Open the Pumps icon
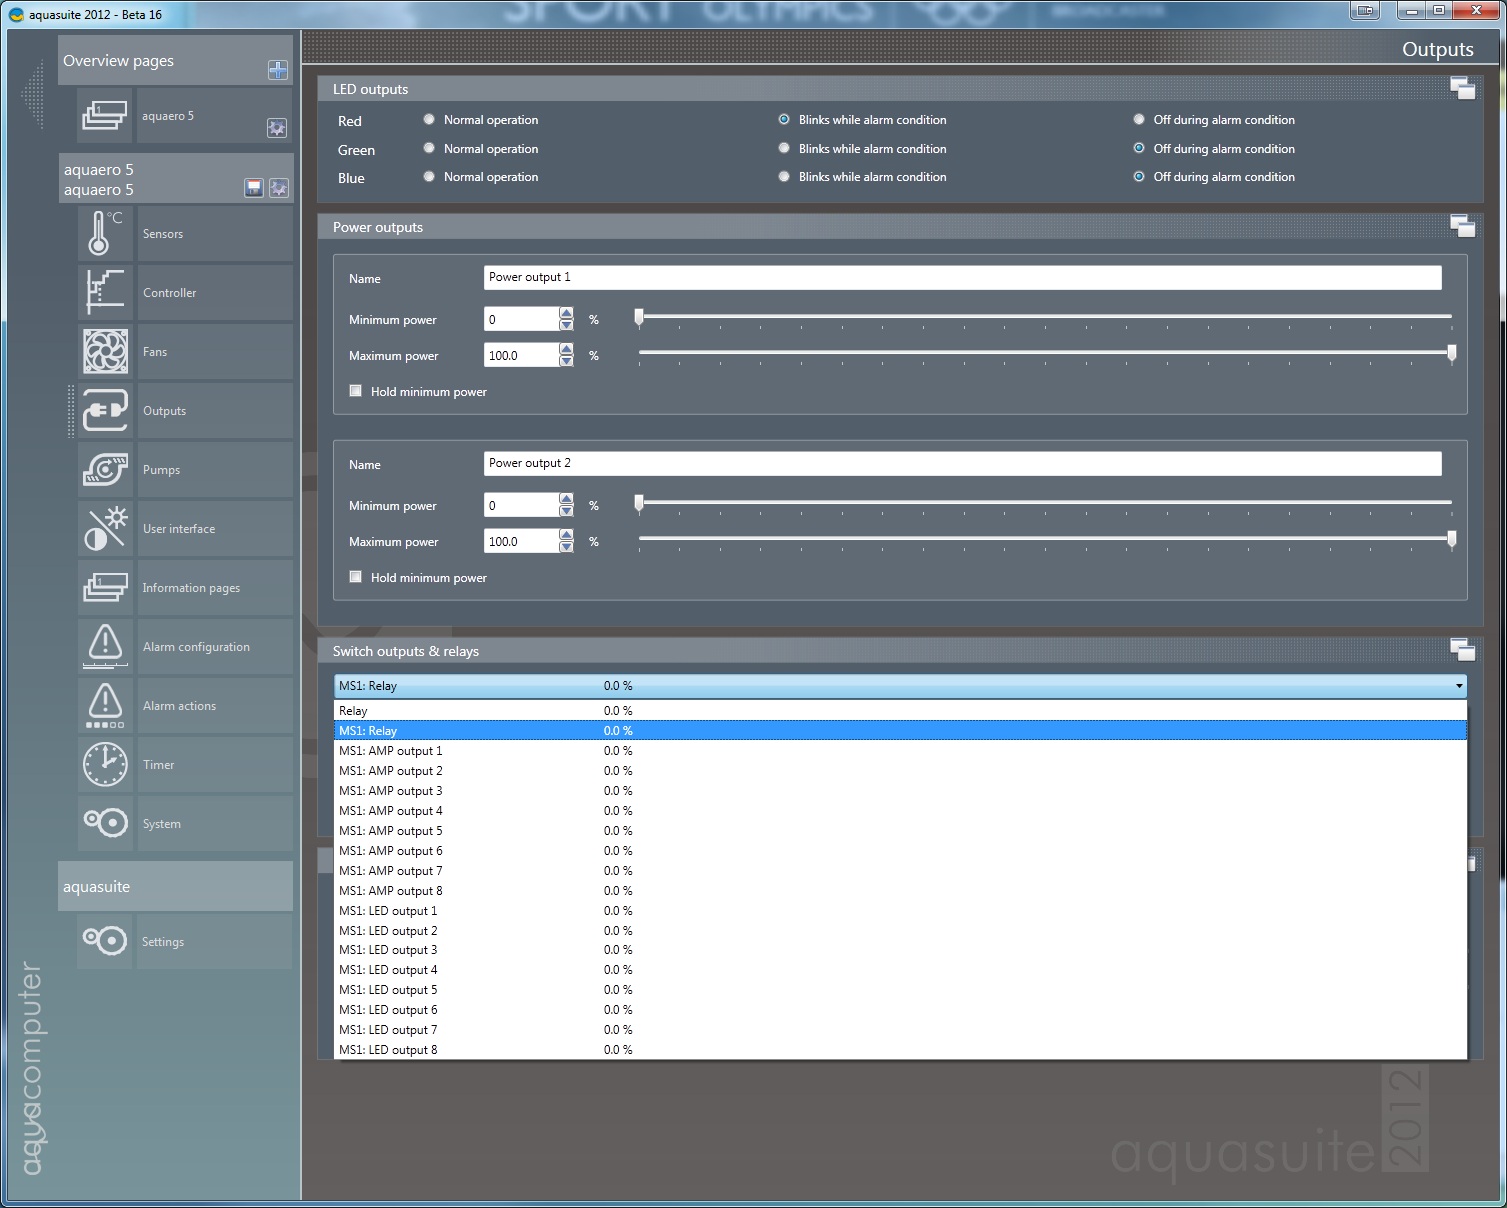Image resolution: width=1507 pixels, height=1208 pixels. (105, 470)
